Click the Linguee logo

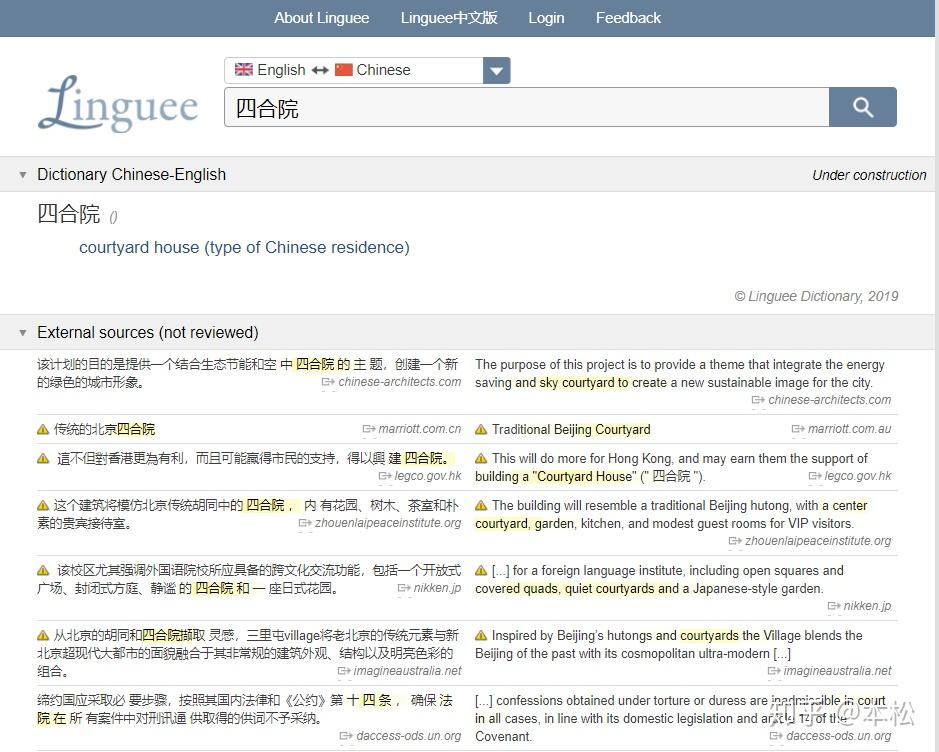point(118,103)
